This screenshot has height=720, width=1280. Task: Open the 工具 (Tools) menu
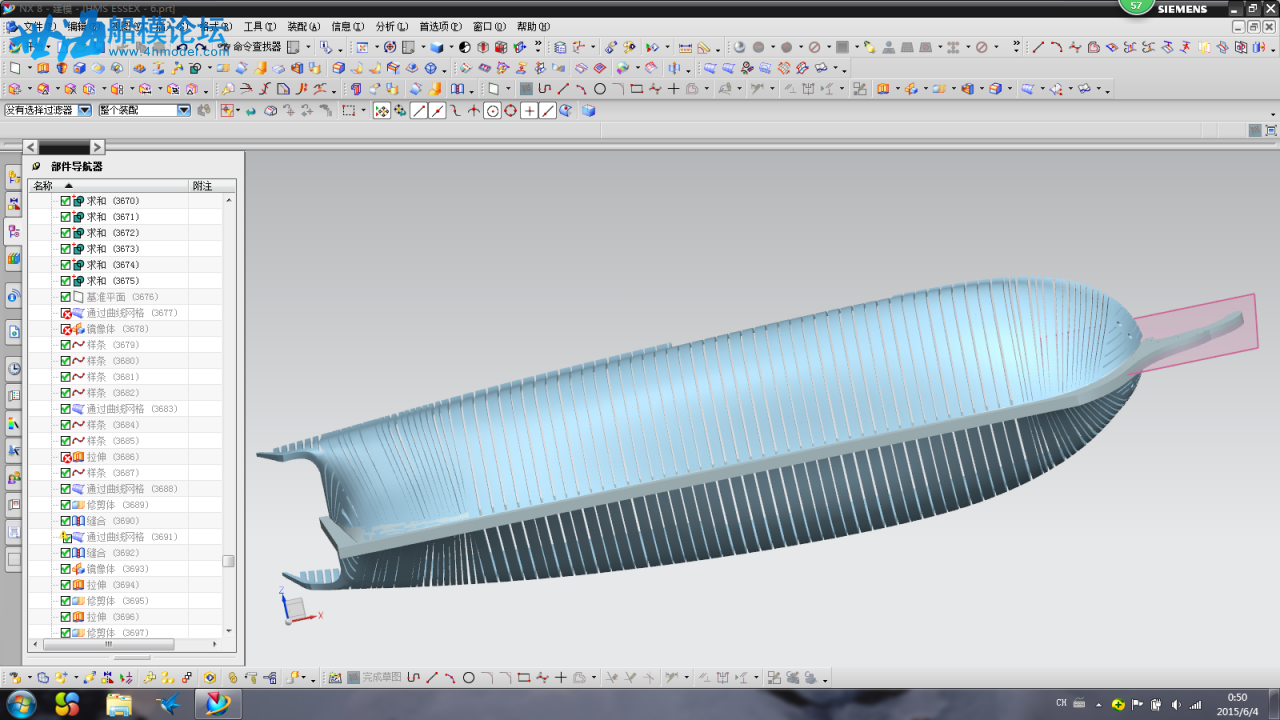point(260,26)
